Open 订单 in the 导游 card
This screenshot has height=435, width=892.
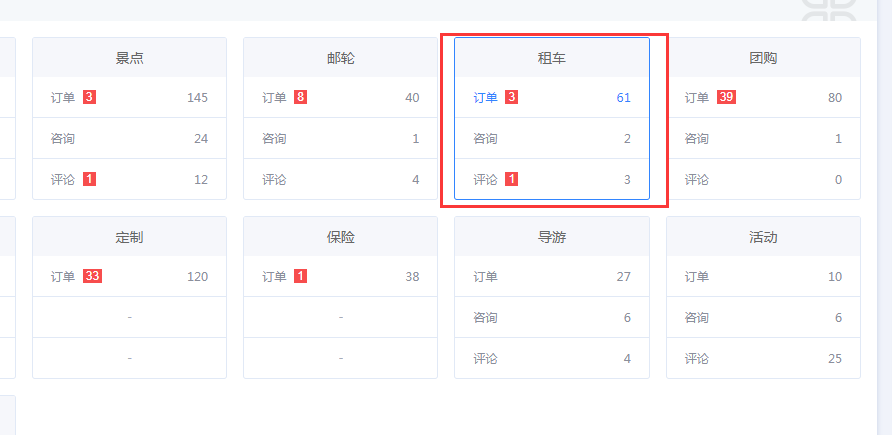pyautogui.click(x=485, y=277)
